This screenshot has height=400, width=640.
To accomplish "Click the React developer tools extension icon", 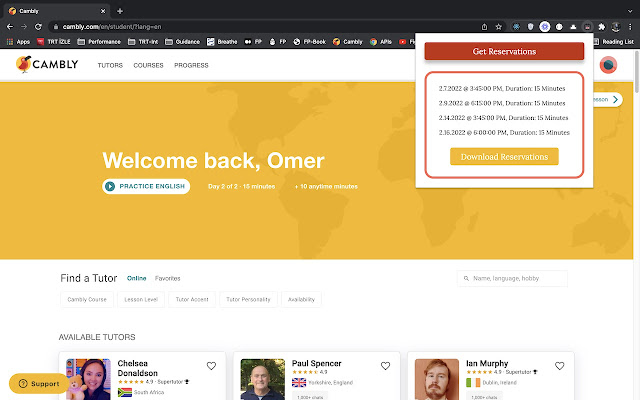I will pos(516,27).
